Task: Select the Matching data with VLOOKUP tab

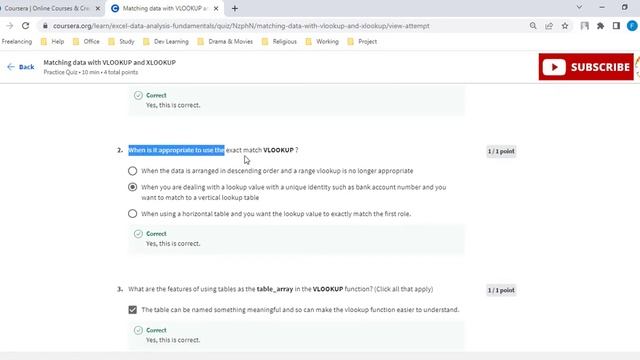Action: pos(165,8)
